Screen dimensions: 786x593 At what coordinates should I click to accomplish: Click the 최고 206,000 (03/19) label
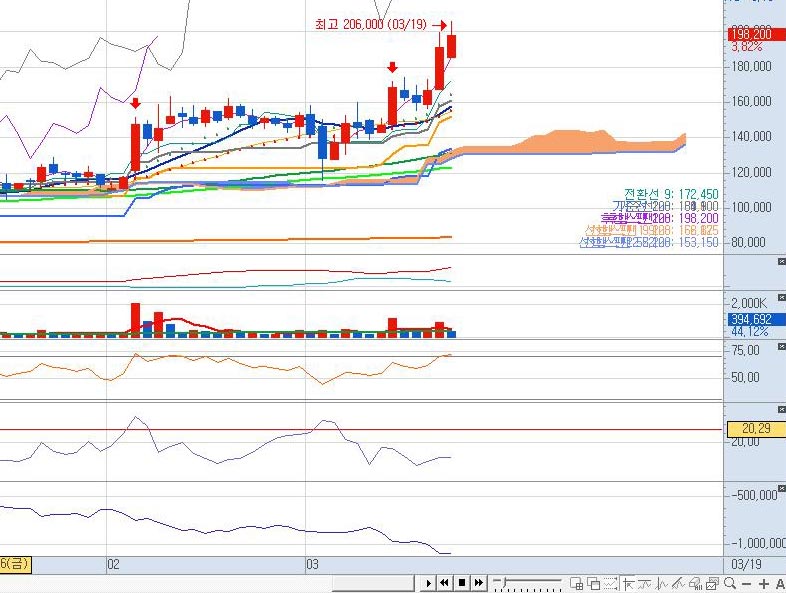pos(371,25)
